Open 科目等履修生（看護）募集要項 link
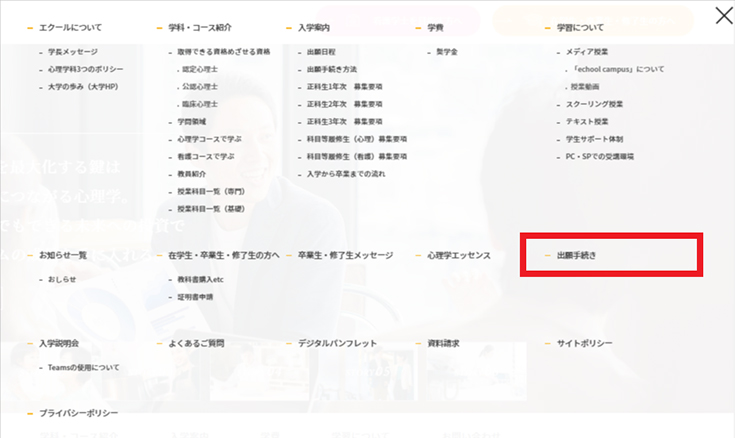 [357, 156]
